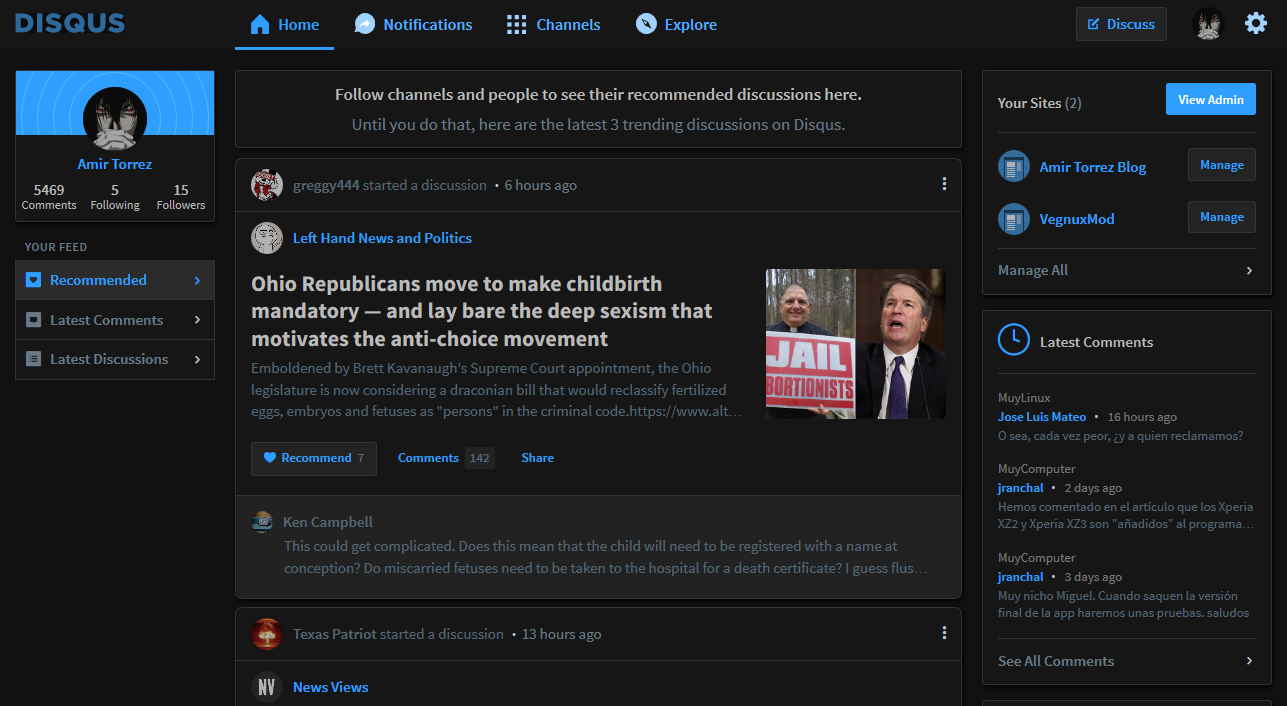This screenshot has height=706, width=1287.
Task: Manage the VegnuxMod site
Action: tap(1222, 217)
